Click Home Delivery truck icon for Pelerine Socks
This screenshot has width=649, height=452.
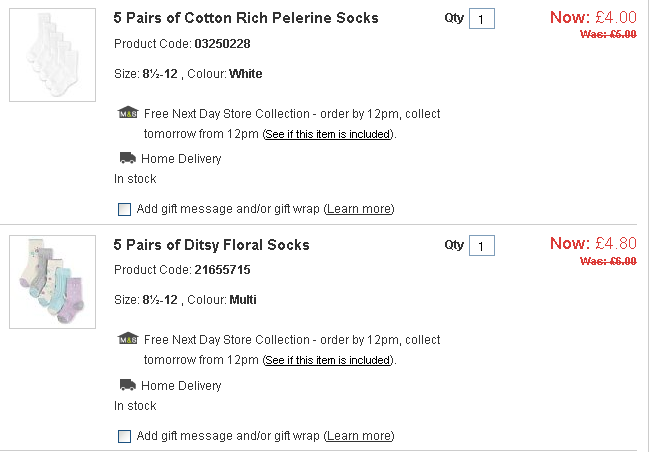coord(127,158)
